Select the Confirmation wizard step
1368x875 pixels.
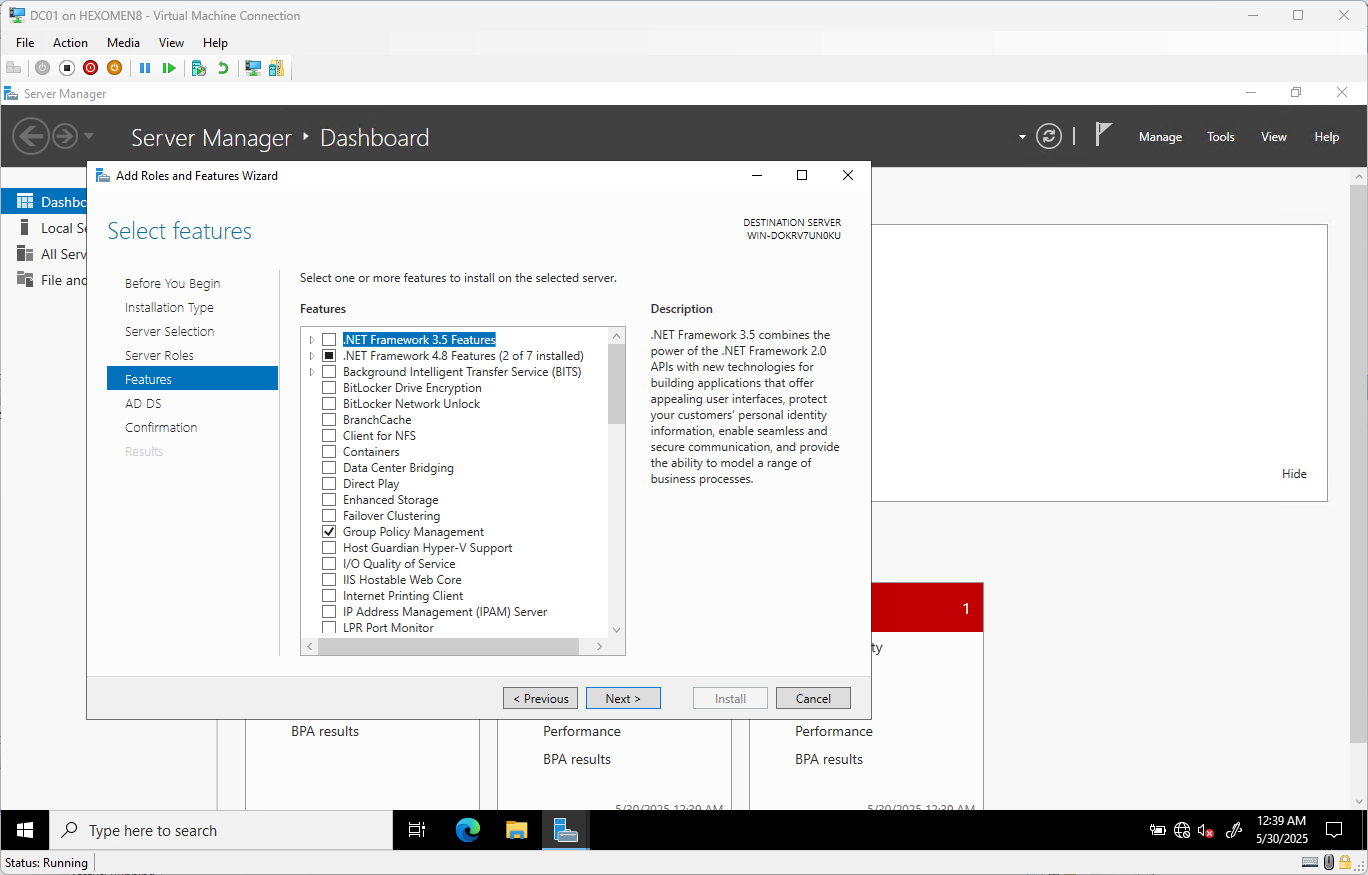click(161, 428)
